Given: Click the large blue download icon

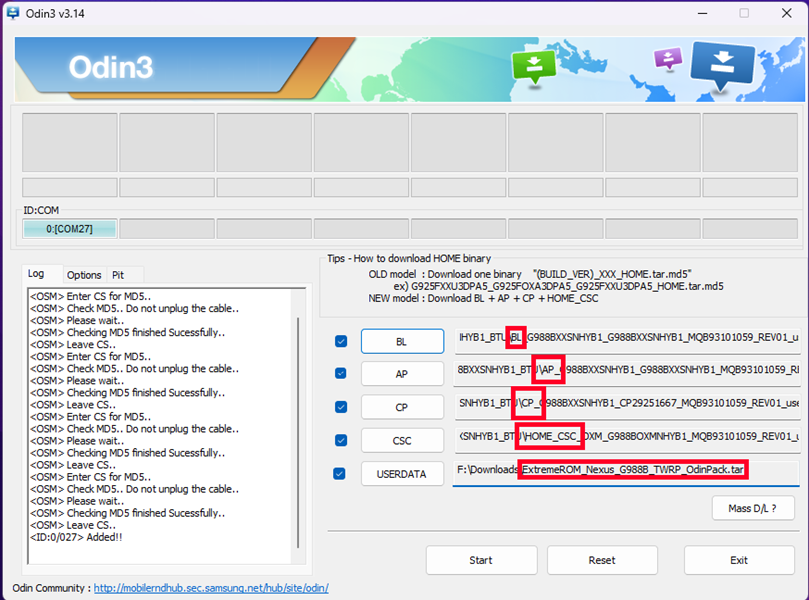Looking at the screenshot, I should (x=722, y=65).
